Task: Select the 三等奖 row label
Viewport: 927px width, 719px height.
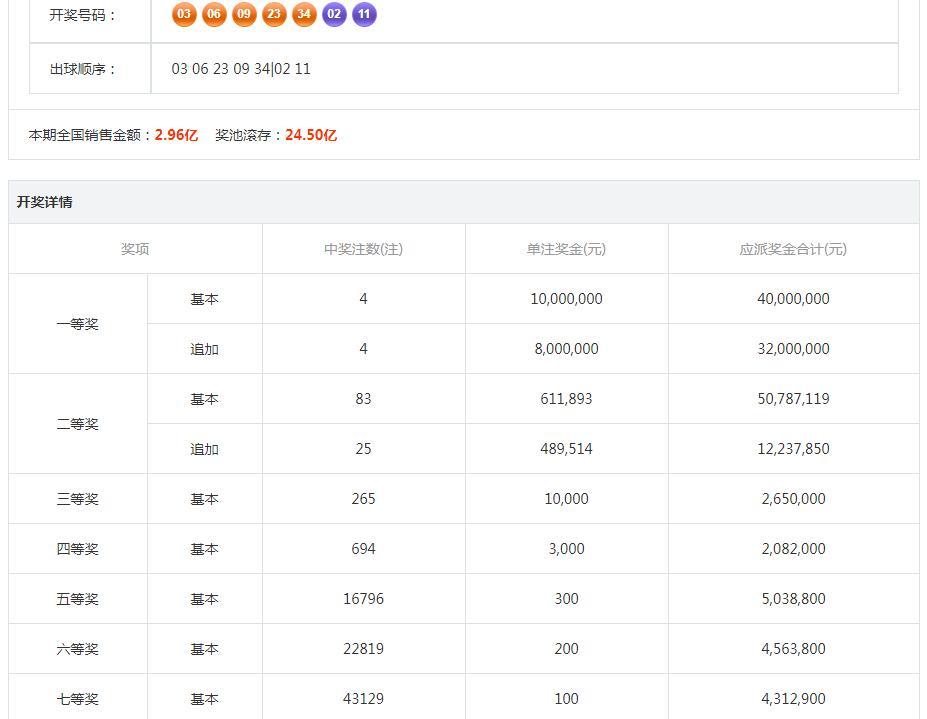Action: coord(77,499)
